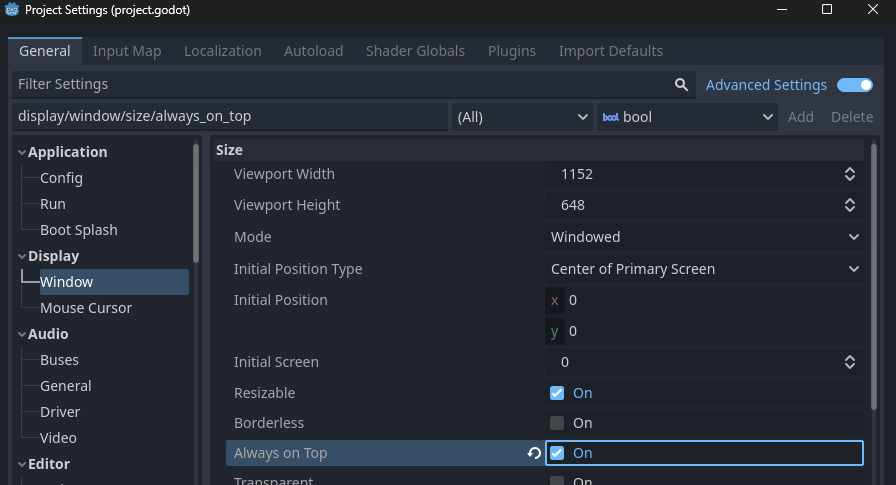The height and width of the screenshot is (485, 896).
Task: Select General under Audio
Action: click(x=66, y=386)
